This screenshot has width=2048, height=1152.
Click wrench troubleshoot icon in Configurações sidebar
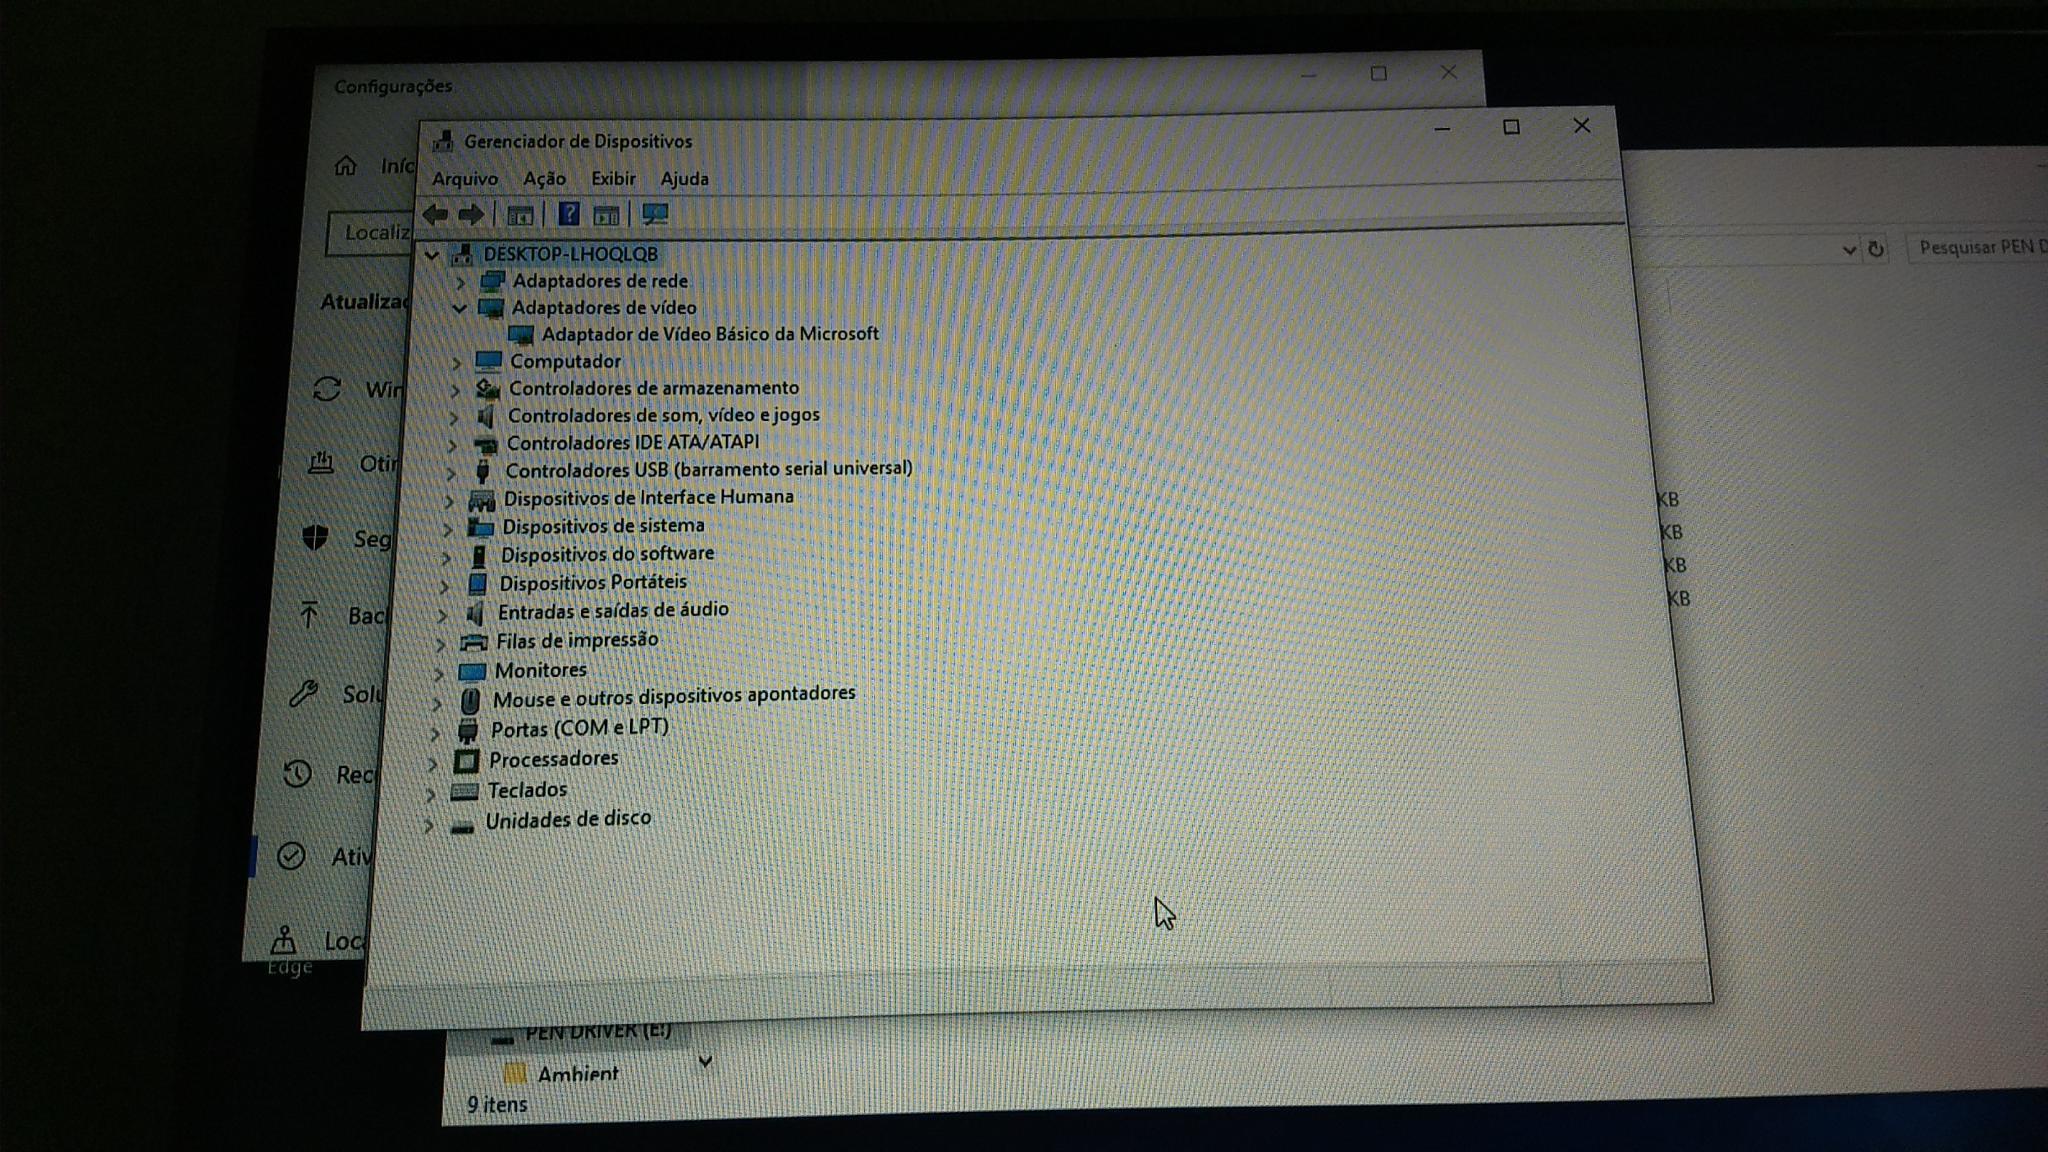click(x=303, y=692)
